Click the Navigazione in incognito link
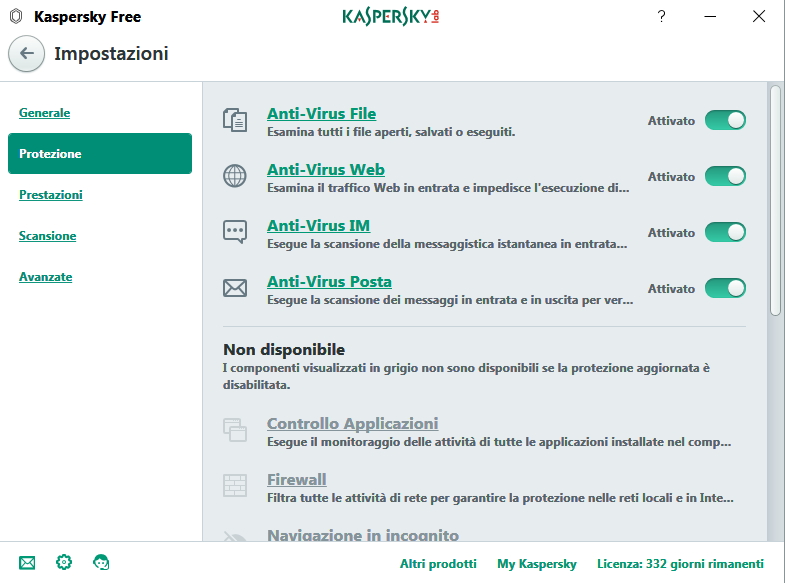This screenshot has width=785, height=583. (x=363, y=534)
